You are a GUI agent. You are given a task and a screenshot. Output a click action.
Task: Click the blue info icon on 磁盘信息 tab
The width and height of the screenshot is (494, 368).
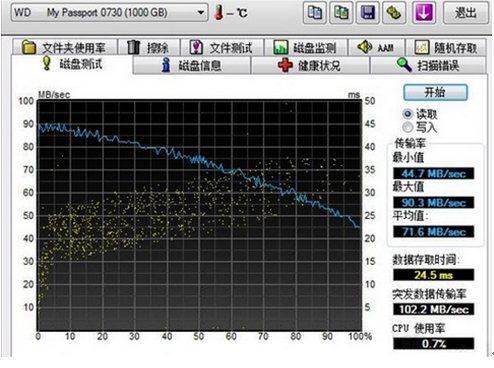pos(166,65)
